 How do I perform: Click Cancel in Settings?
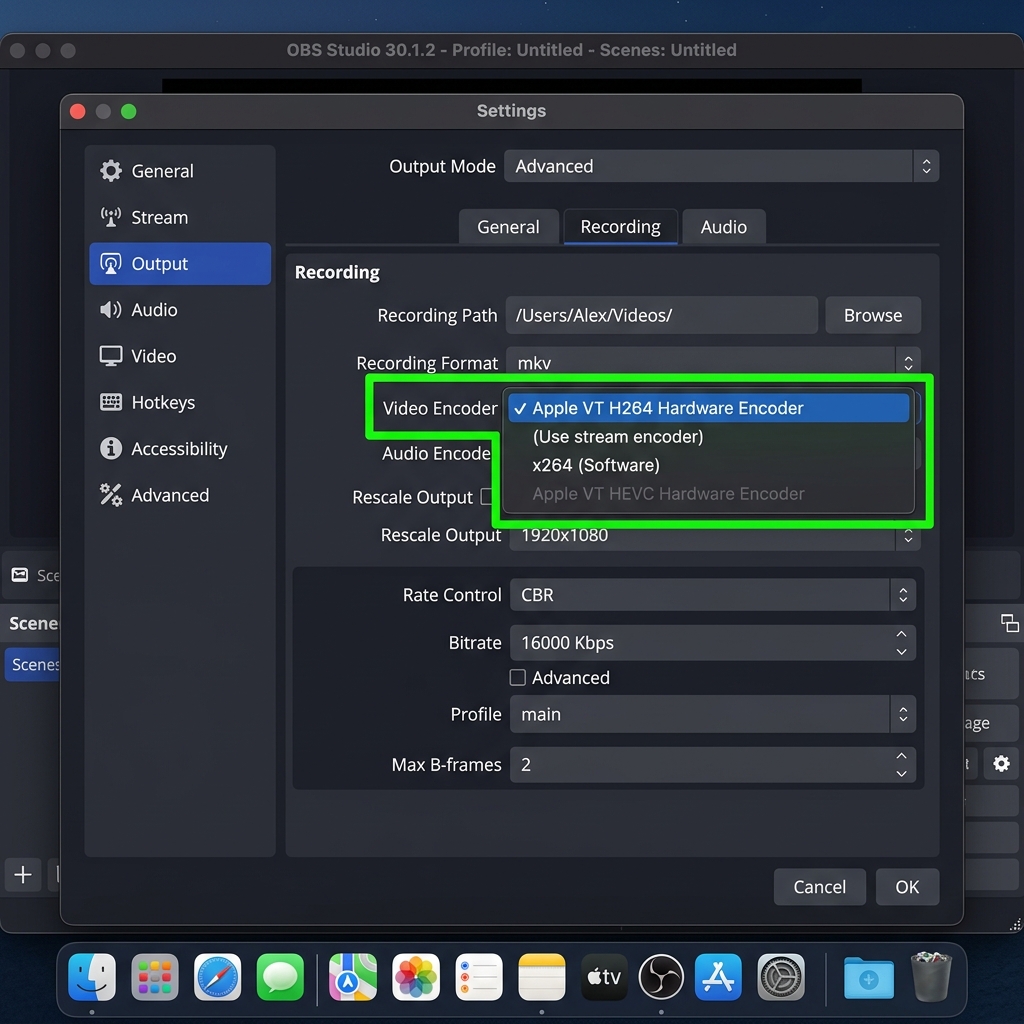pos(820,886)
